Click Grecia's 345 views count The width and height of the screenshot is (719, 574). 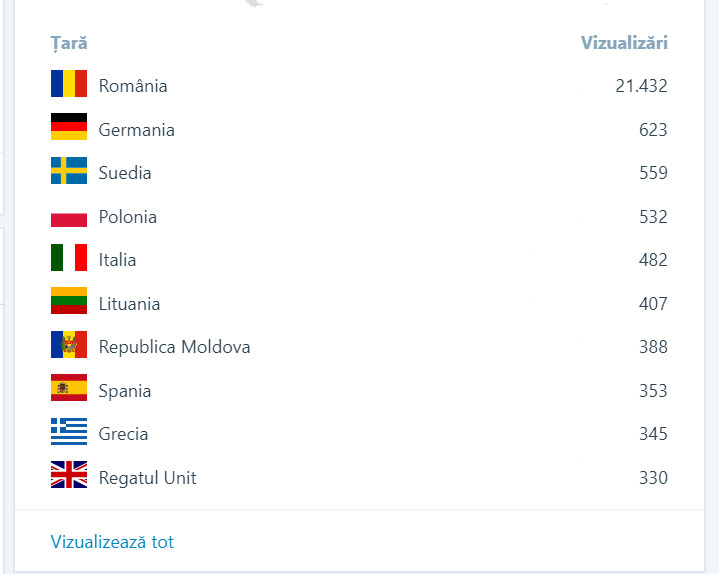pyautogui.click(x=653, y=434)
